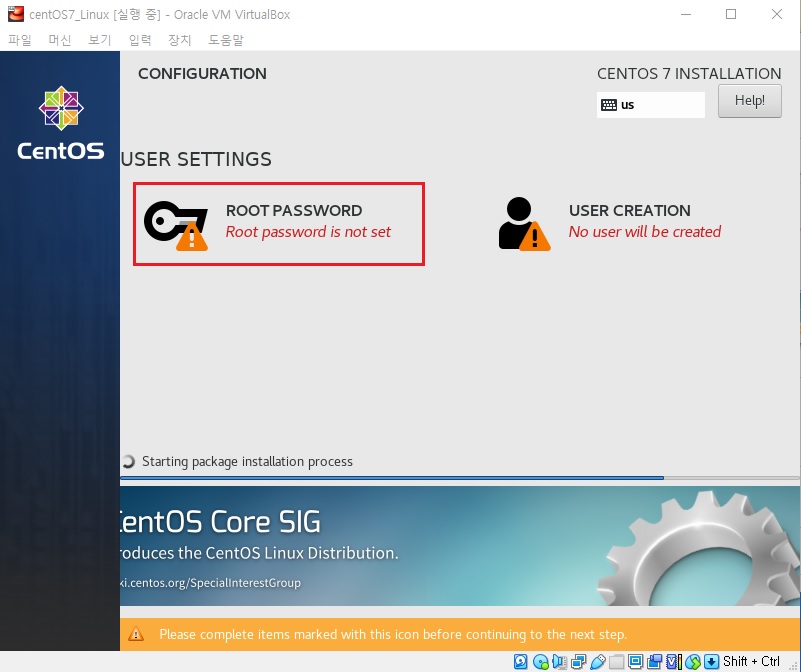Open the 머신 menu
Screen dimensions: 801x672
(60, 40)
